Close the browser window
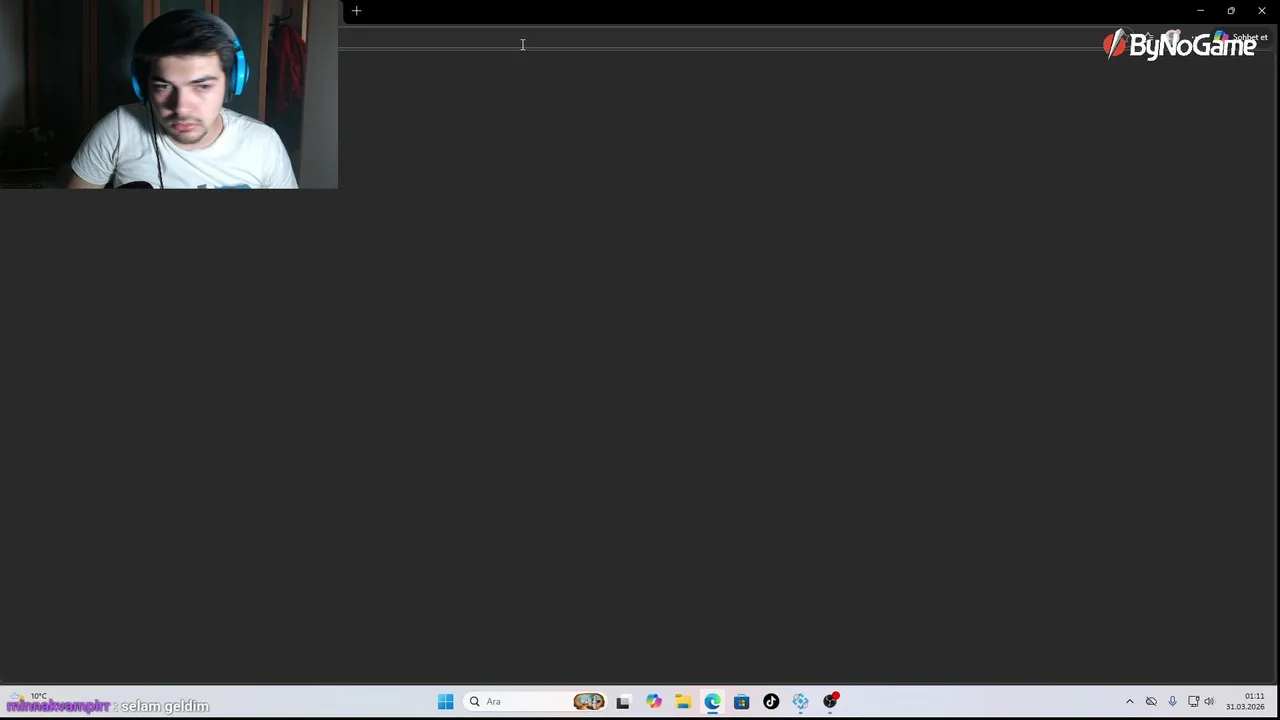 tap(1262, 11)
